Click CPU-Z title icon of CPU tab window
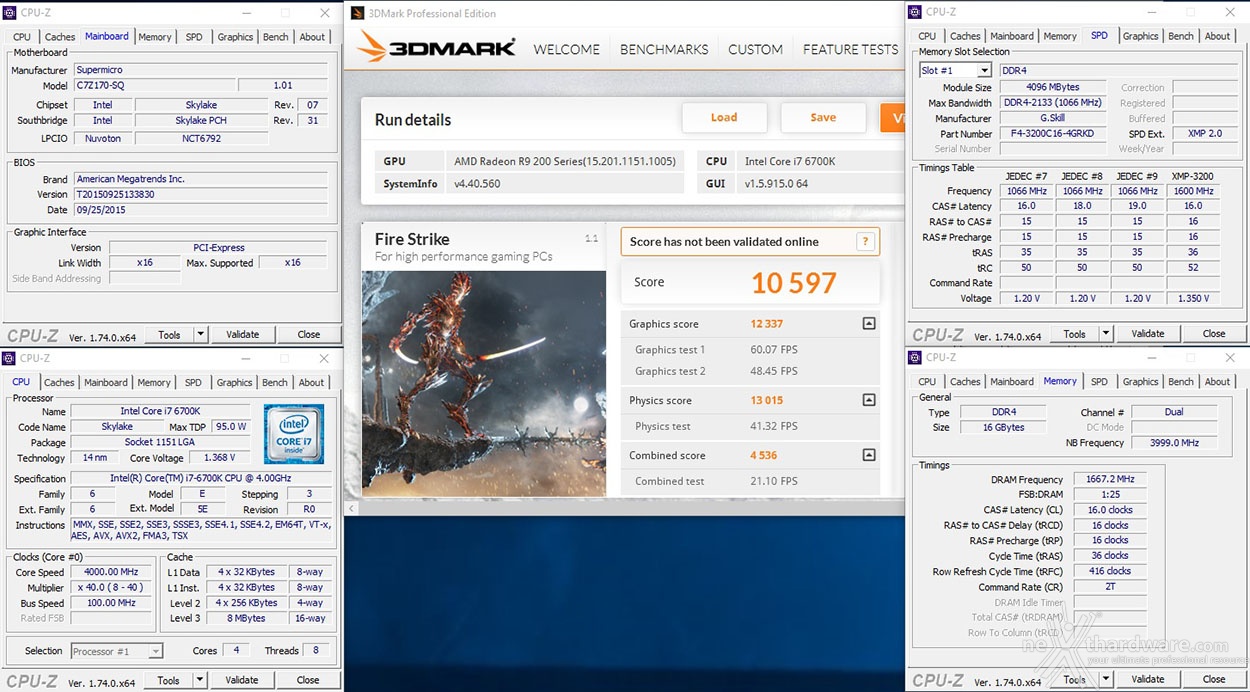 10,358
